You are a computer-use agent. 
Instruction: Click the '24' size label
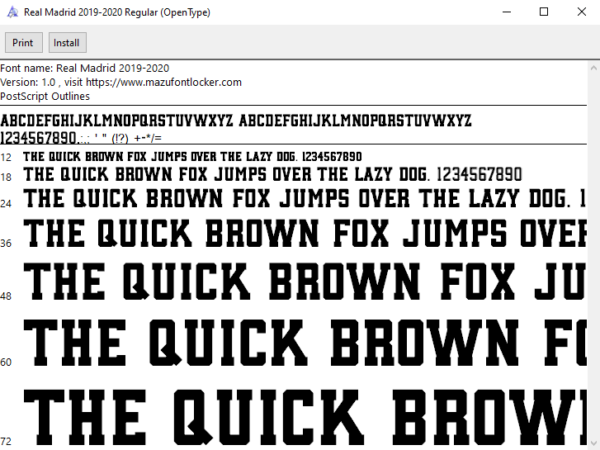(x=6, y=204)
